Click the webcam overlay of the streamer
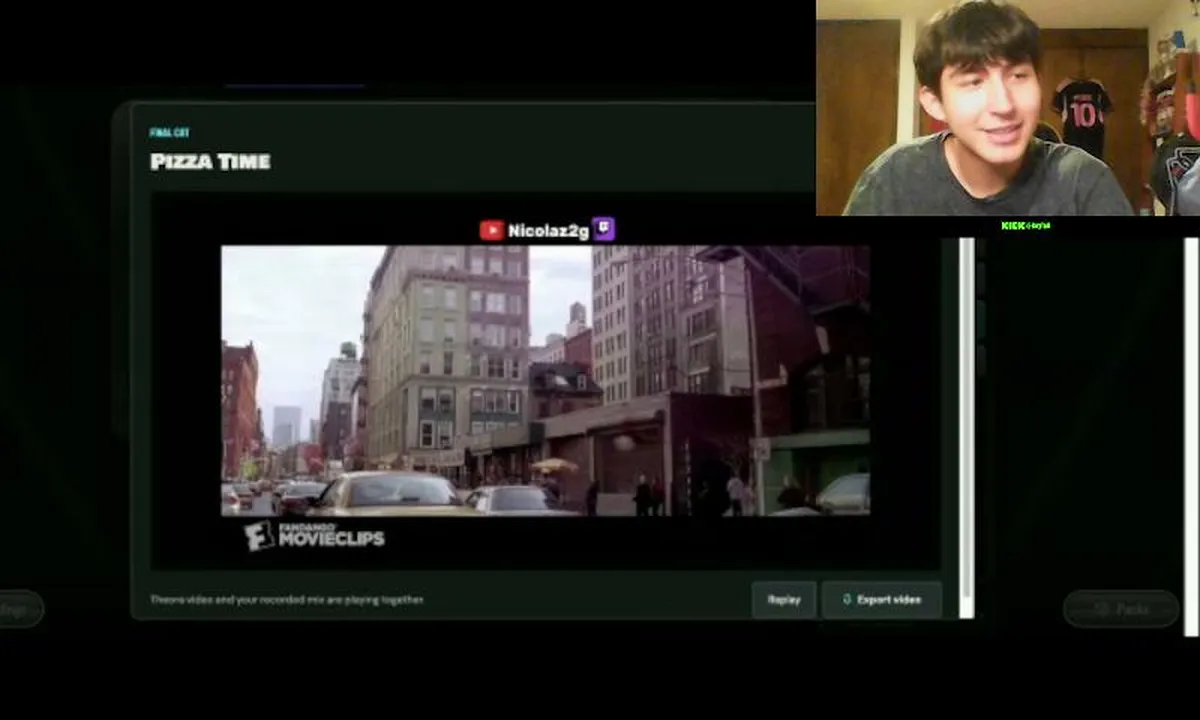Screen dimensions: 1200x720 1008,107
